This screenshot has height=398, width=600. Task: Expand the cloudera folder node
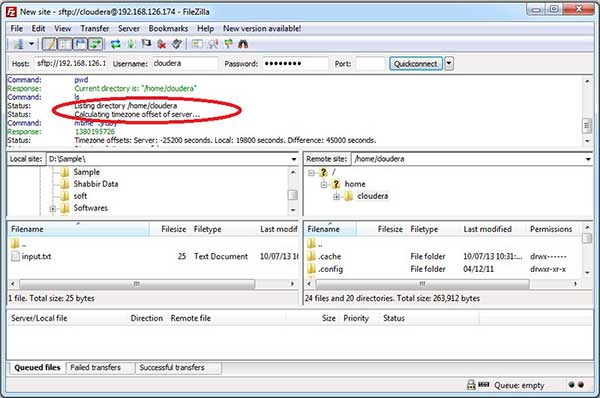[336, 197]
